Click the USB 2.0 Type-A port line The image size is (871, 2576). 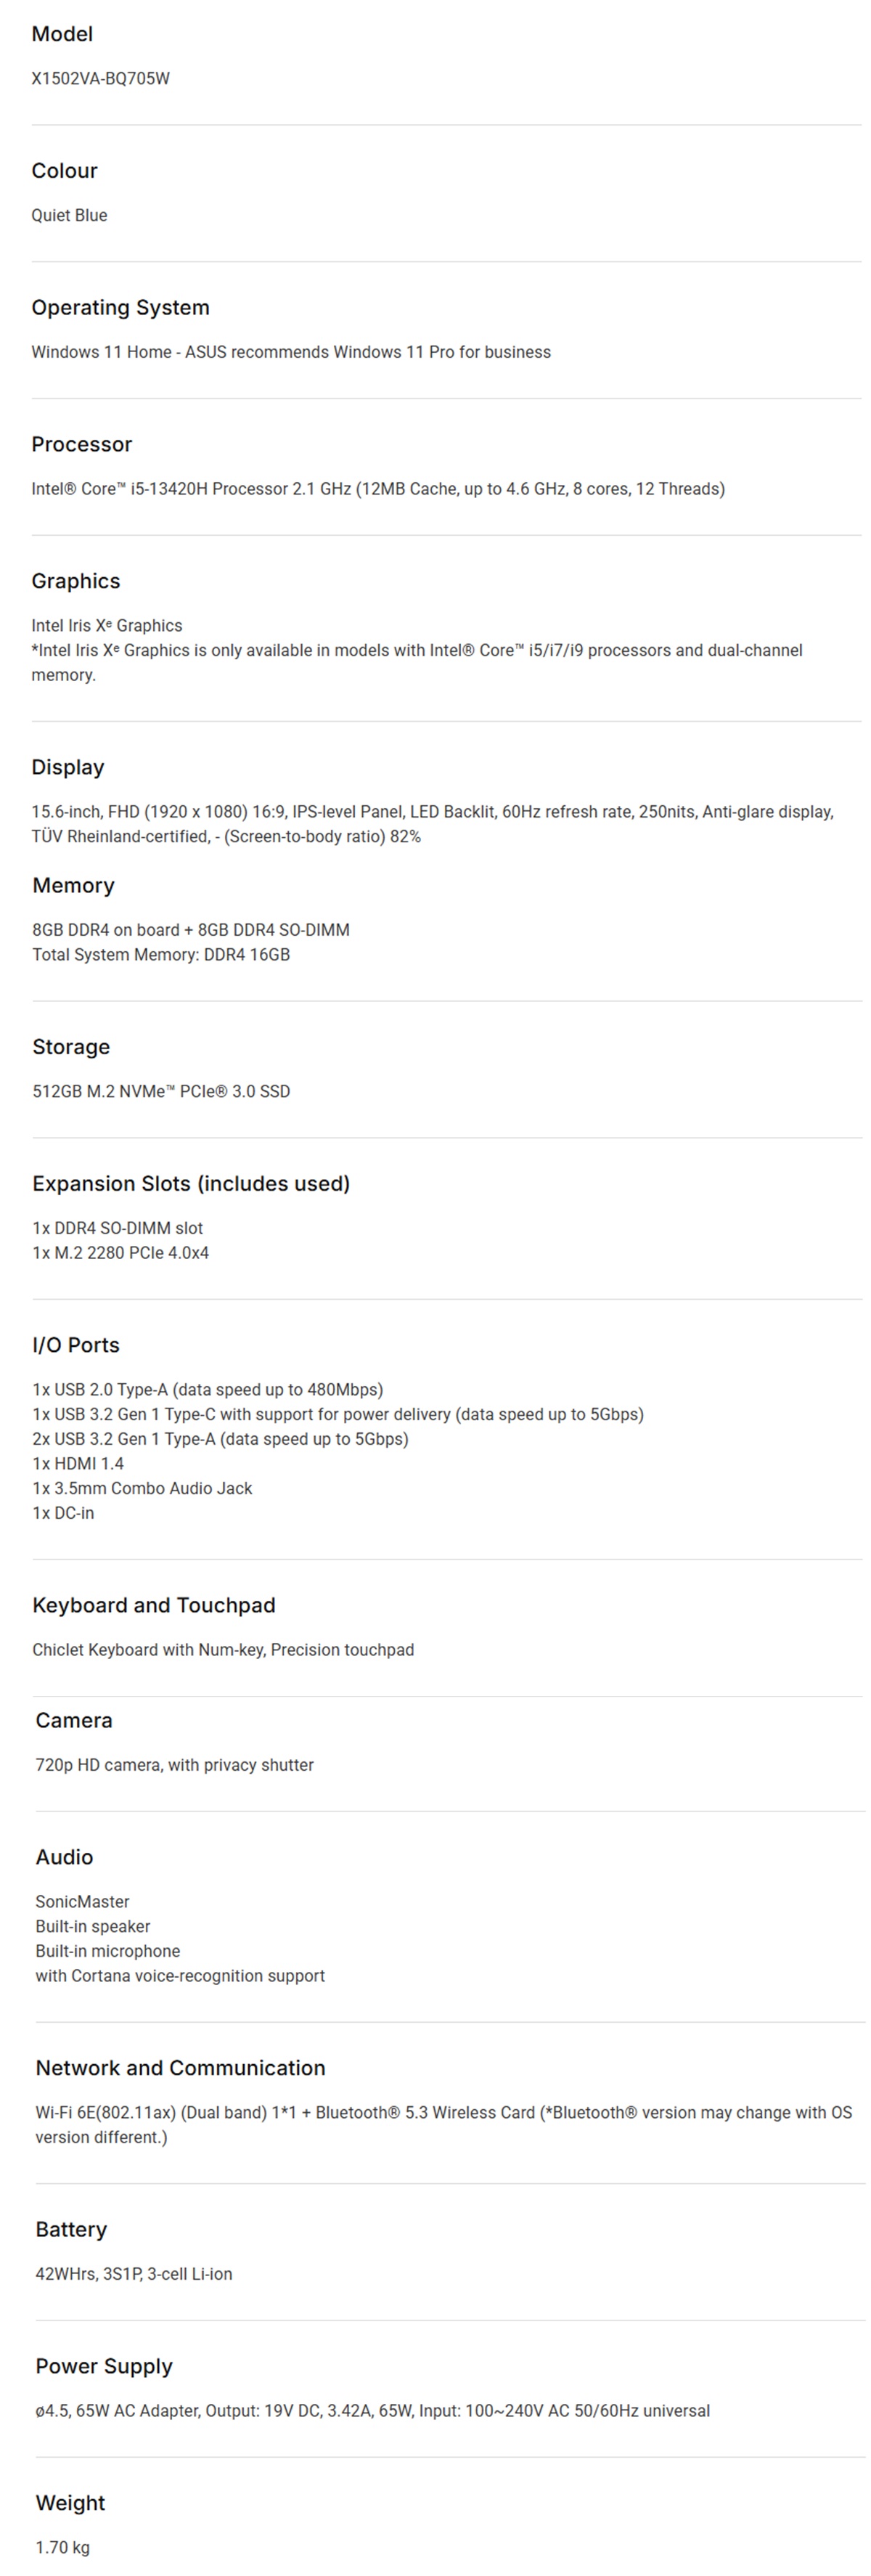tap(208, 1390)
